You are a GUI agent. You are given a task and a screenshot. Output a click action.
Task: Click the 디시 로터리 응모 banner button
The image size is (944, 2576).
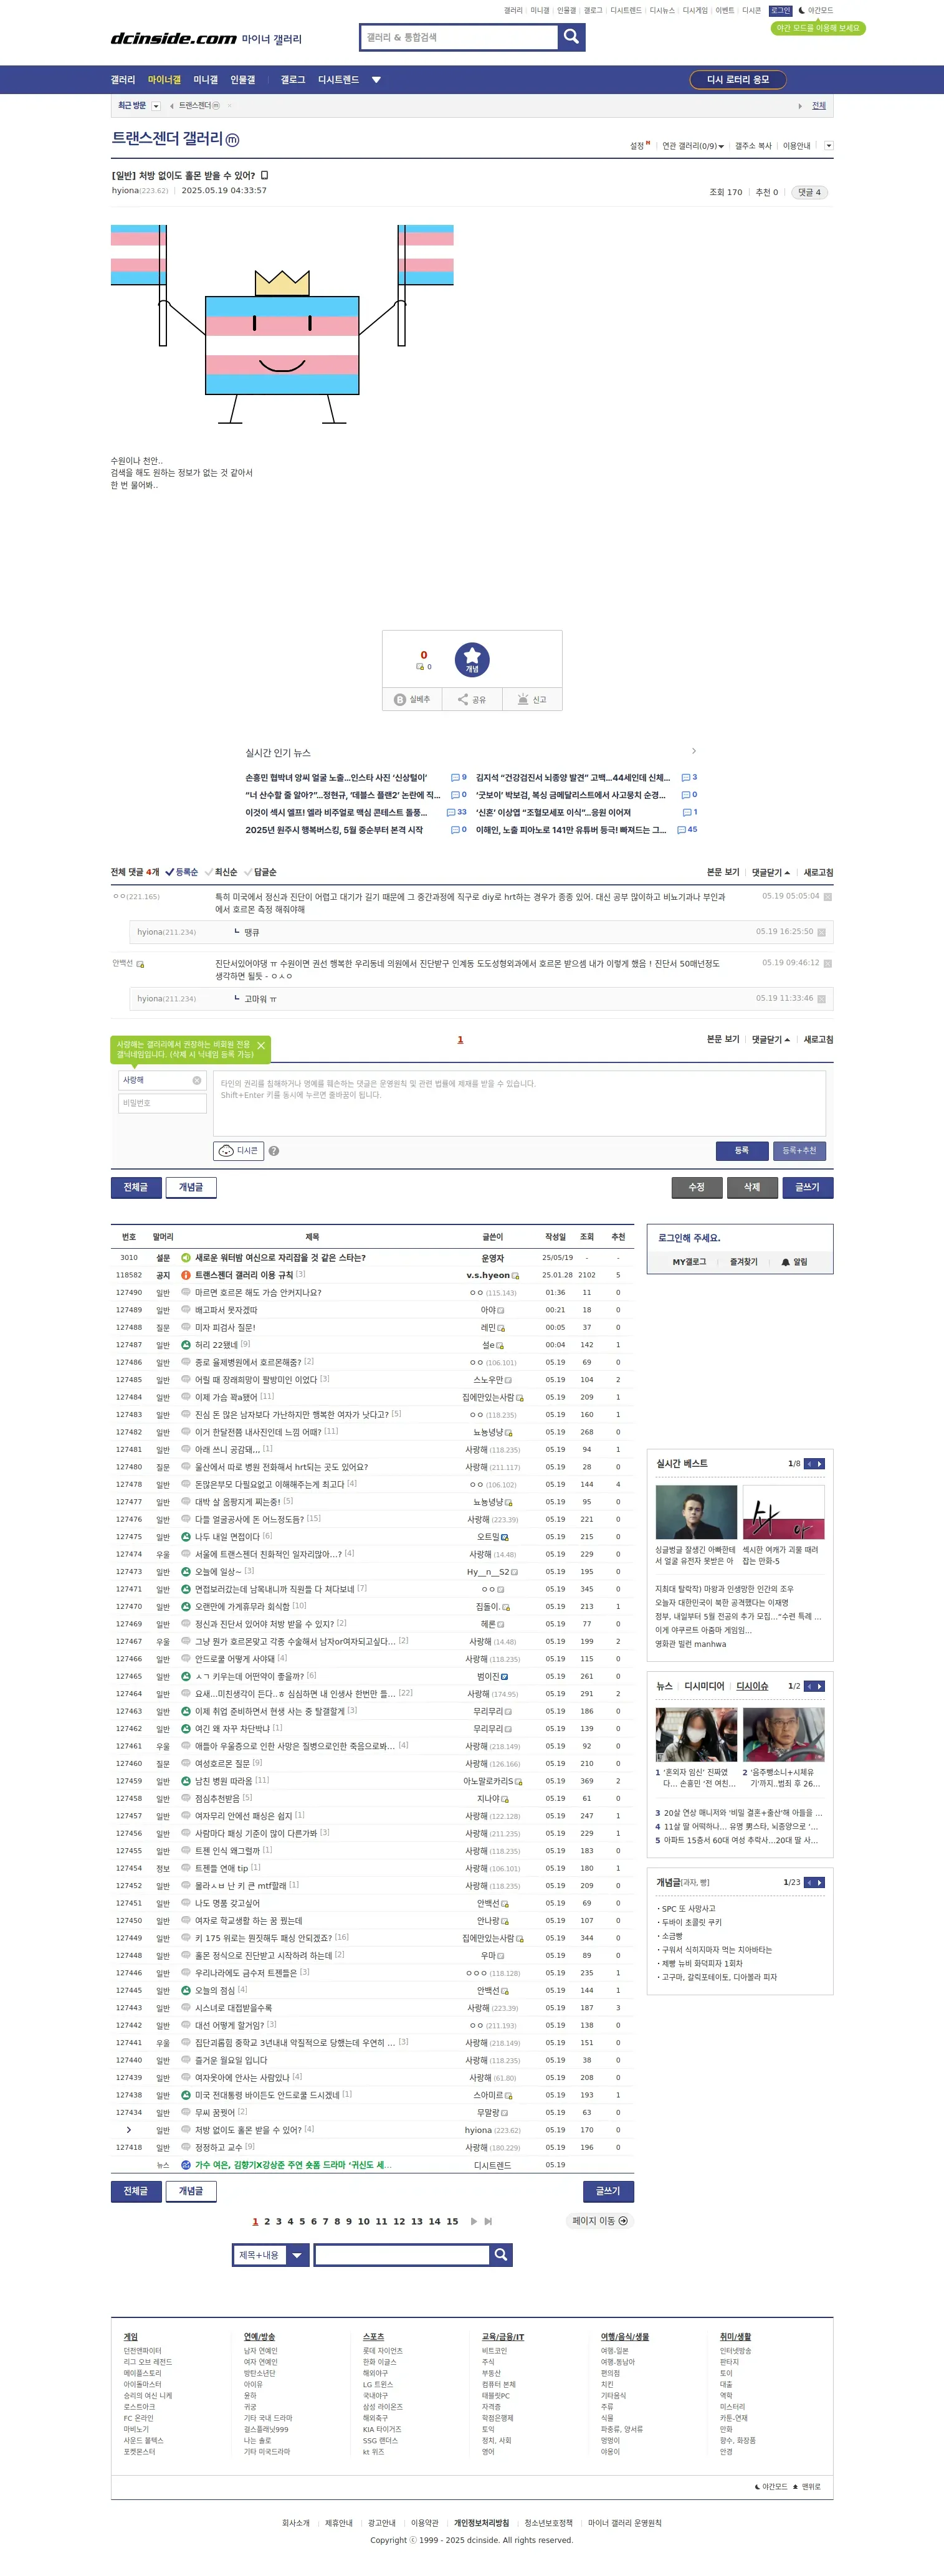click(x=738, y=80)
